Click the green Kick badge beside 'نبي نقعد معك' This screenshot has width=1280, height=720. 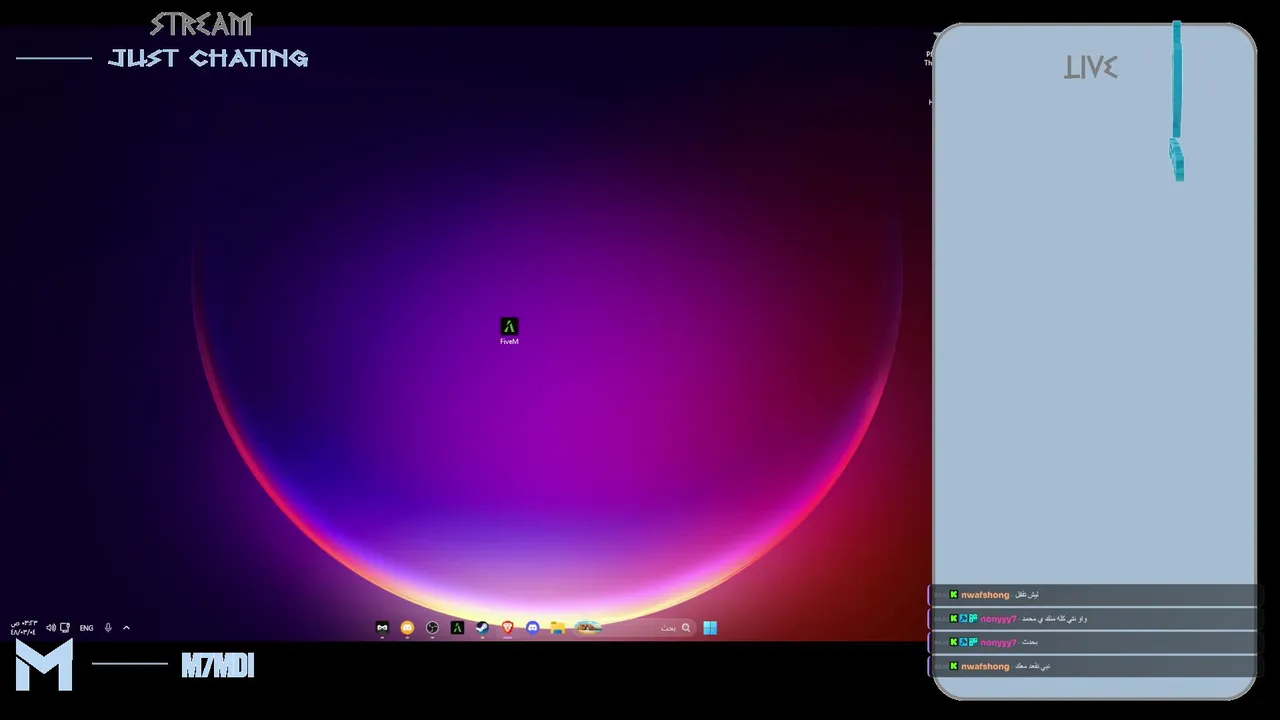point(954,667)
